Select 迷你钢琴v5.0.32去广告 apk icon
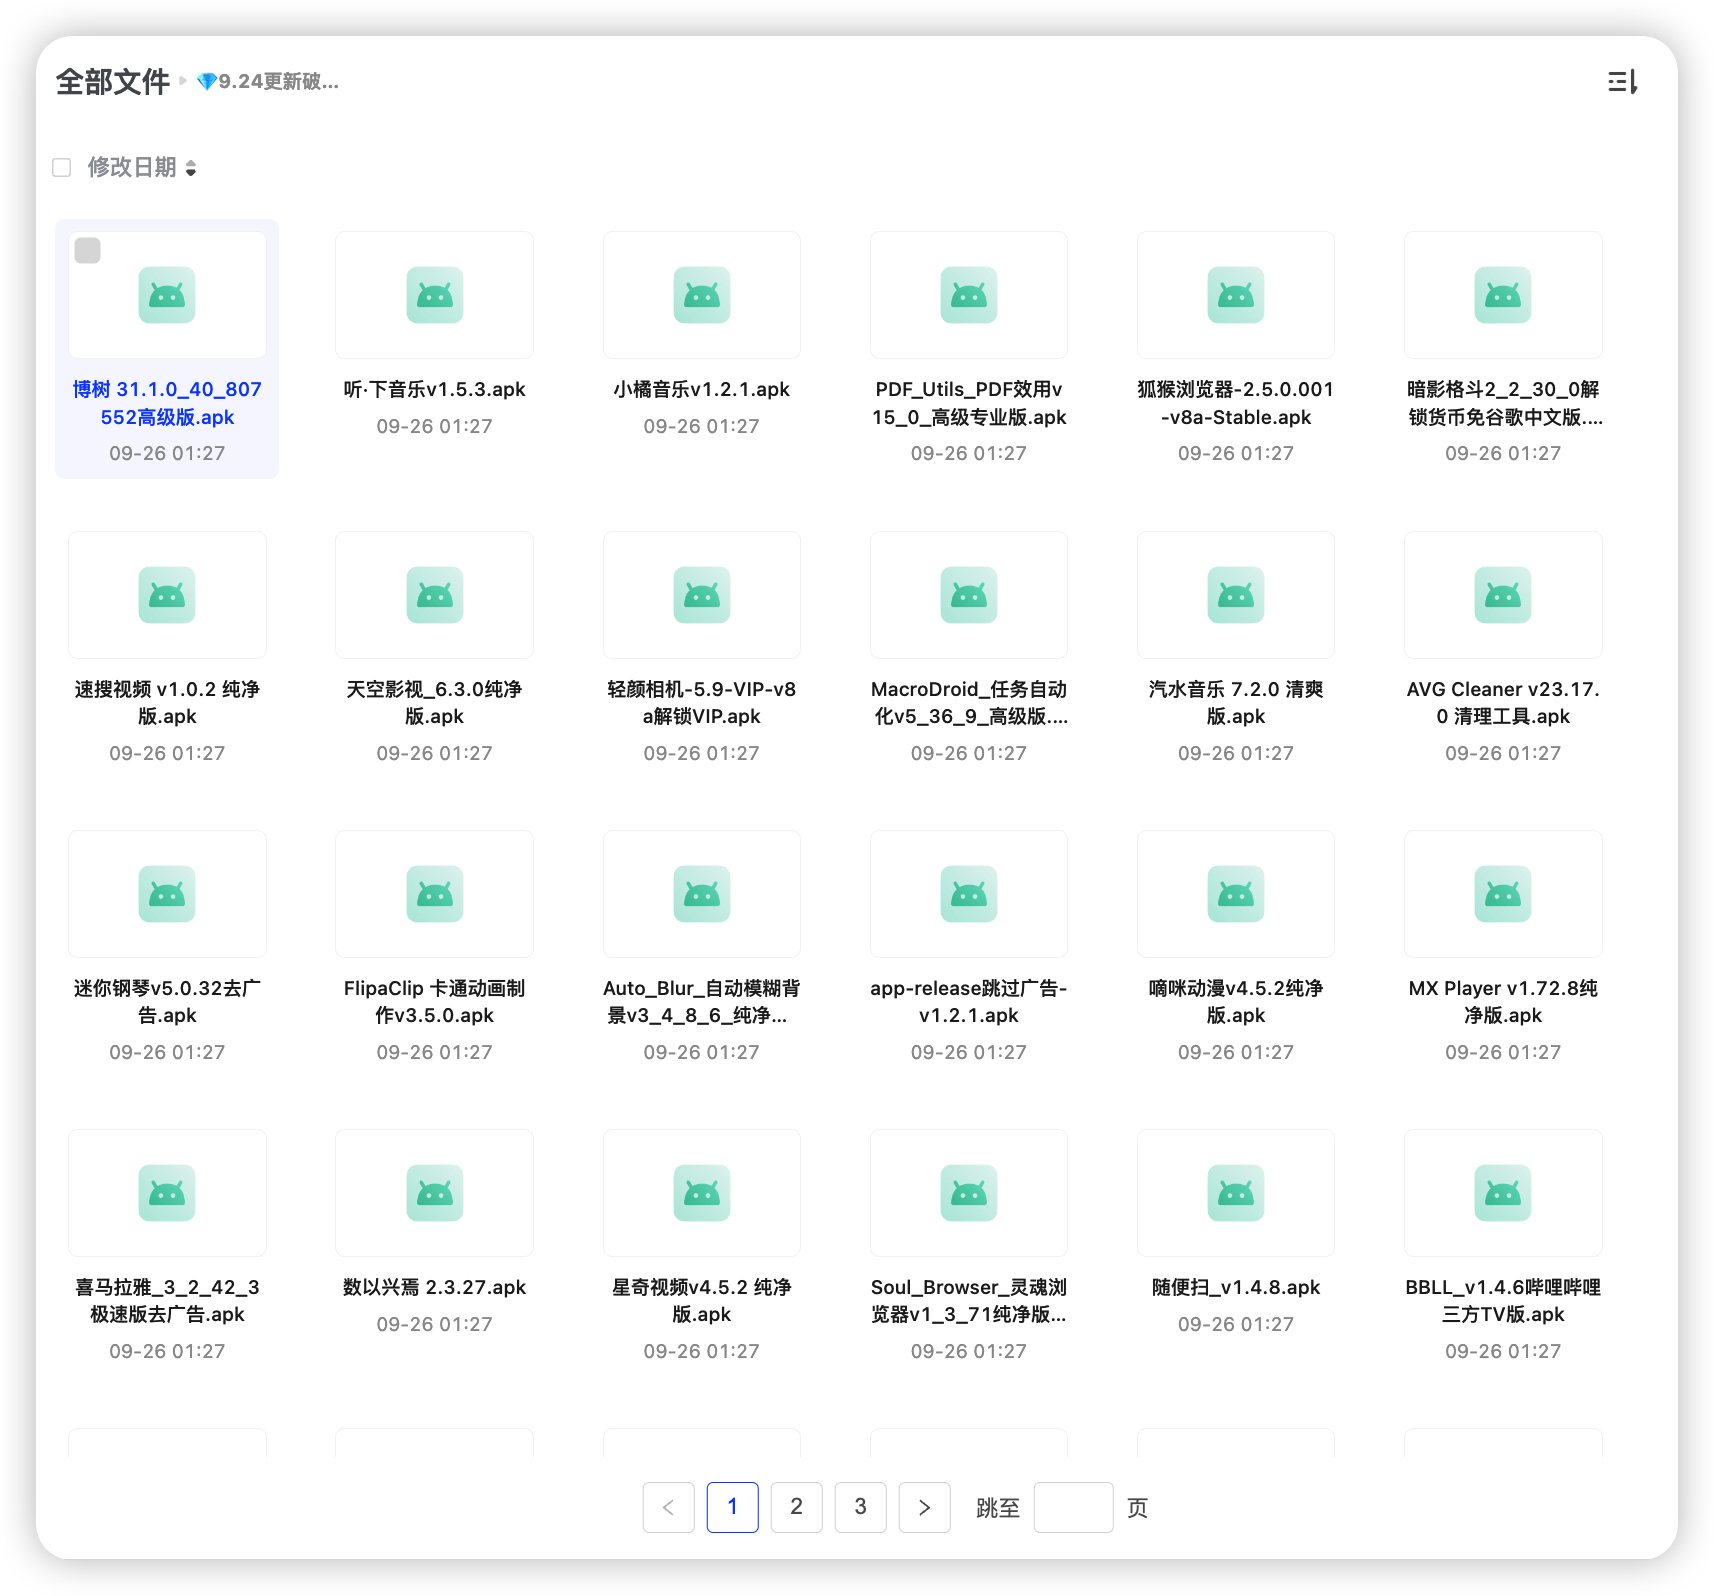The height and width of the screenshot is (1596, 1714). (x=167, y=894)
